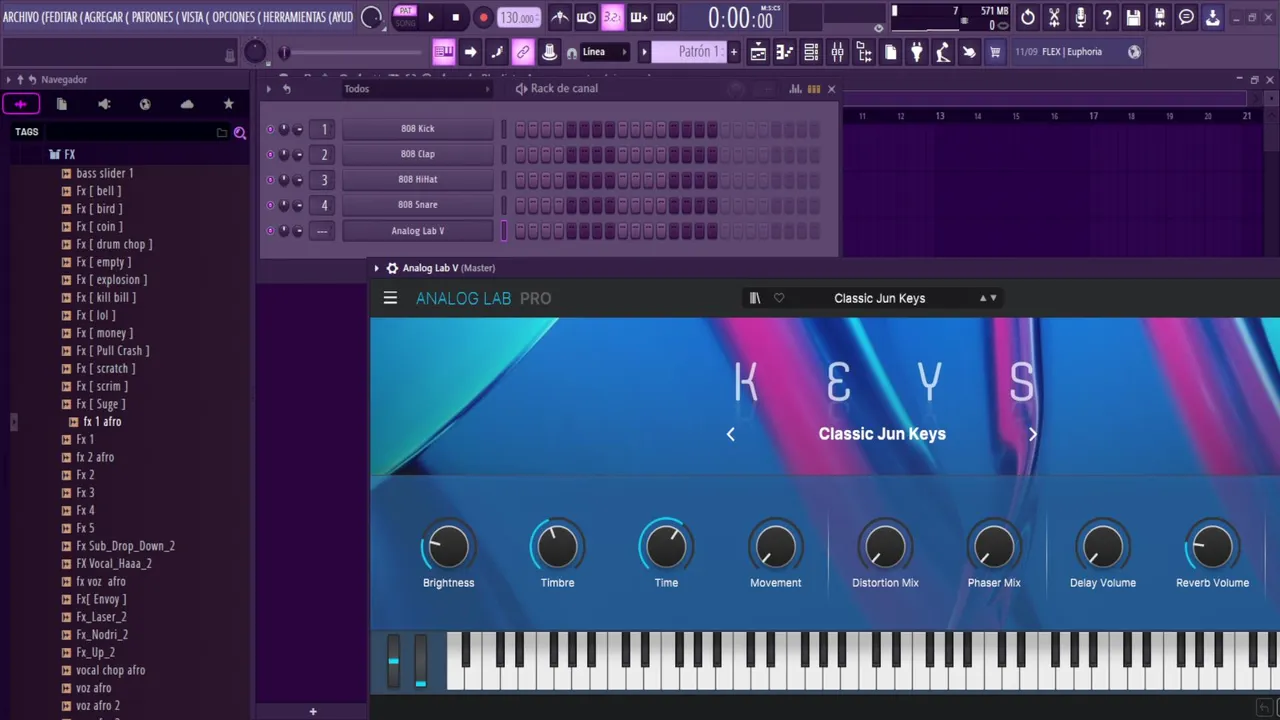1280x720 pixels.
Task: Toggle PAT/SONG mode switch
Action: [405, 17]
